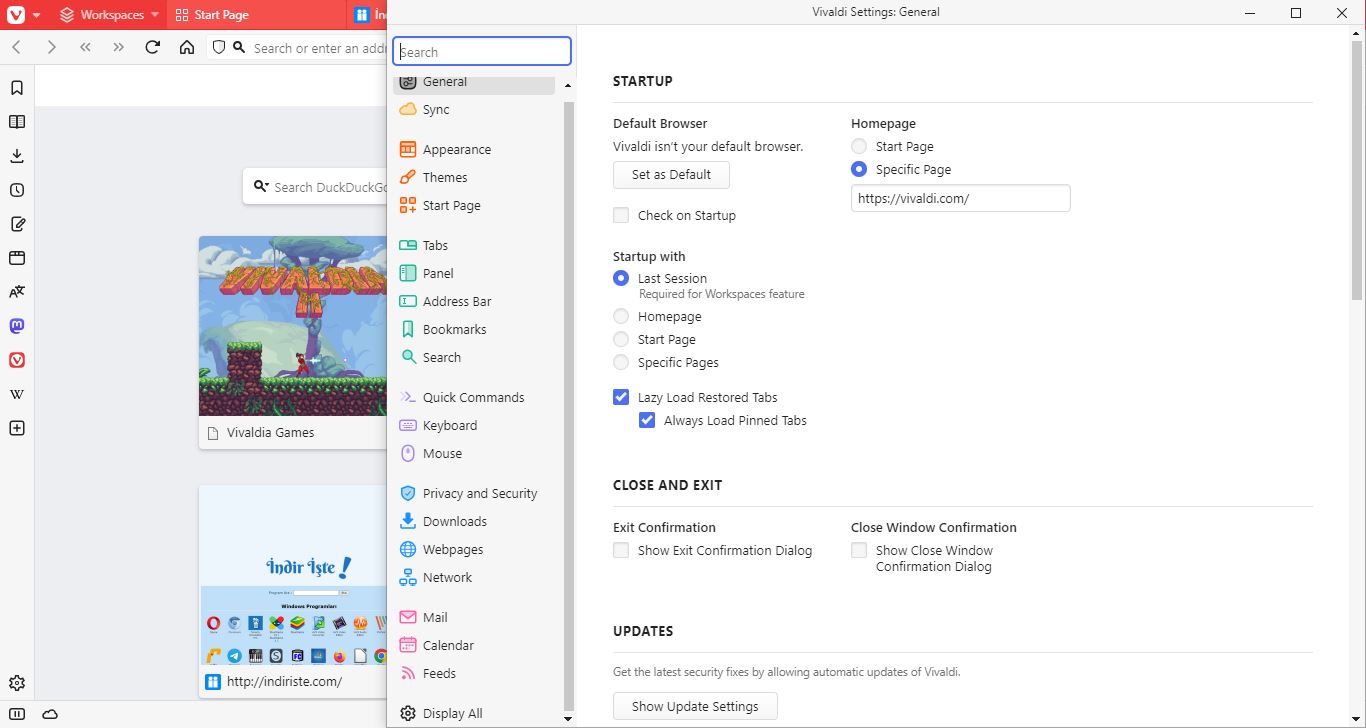Open the Reading List panel

[x=17, y=122]
